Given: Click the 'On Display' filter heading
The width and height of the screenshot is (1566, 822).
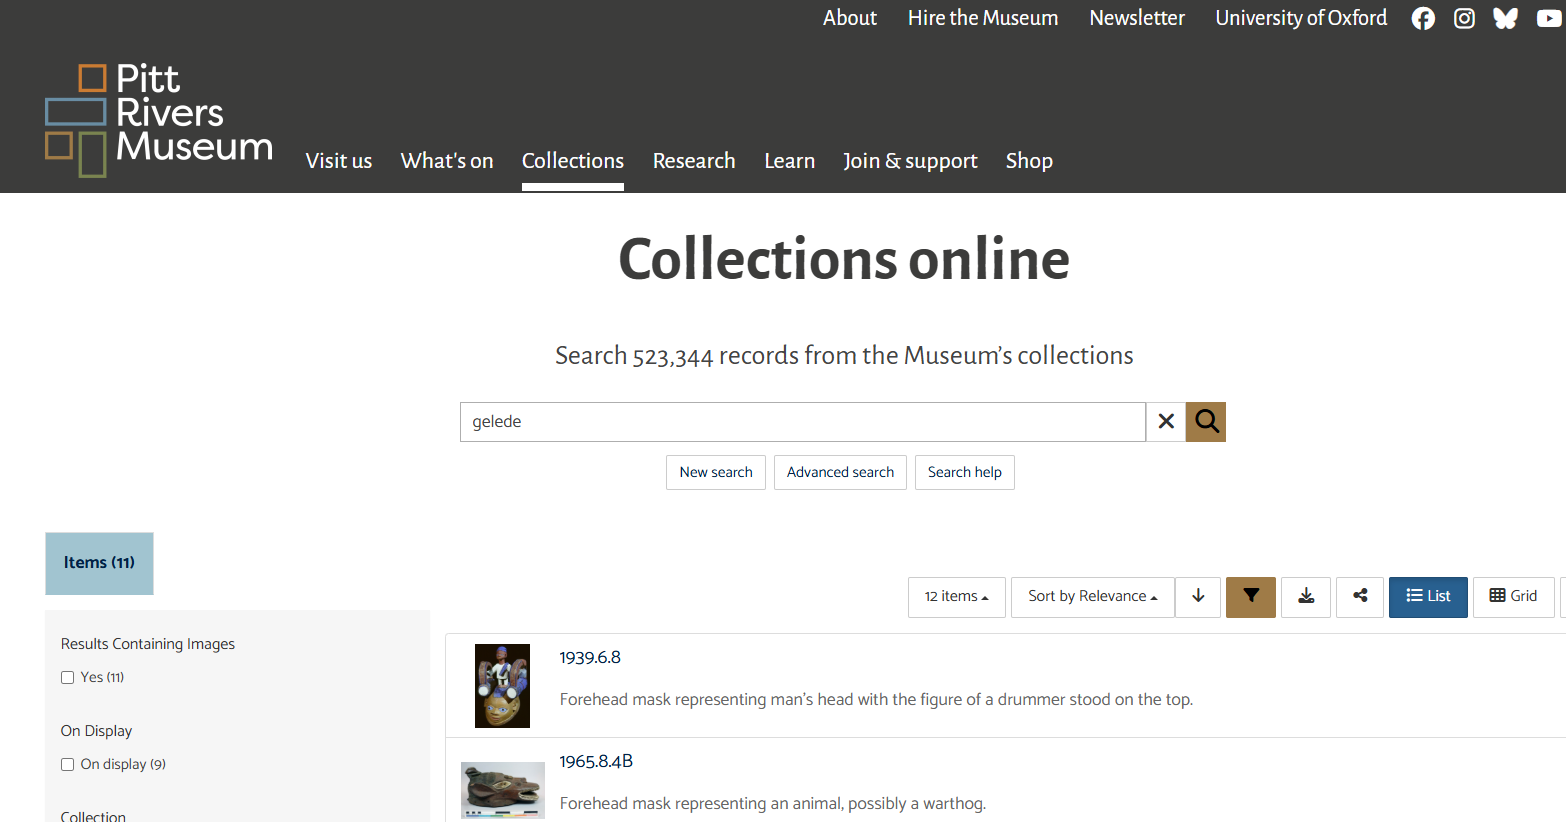Looking at the screenshot, I should coord(96,731).
